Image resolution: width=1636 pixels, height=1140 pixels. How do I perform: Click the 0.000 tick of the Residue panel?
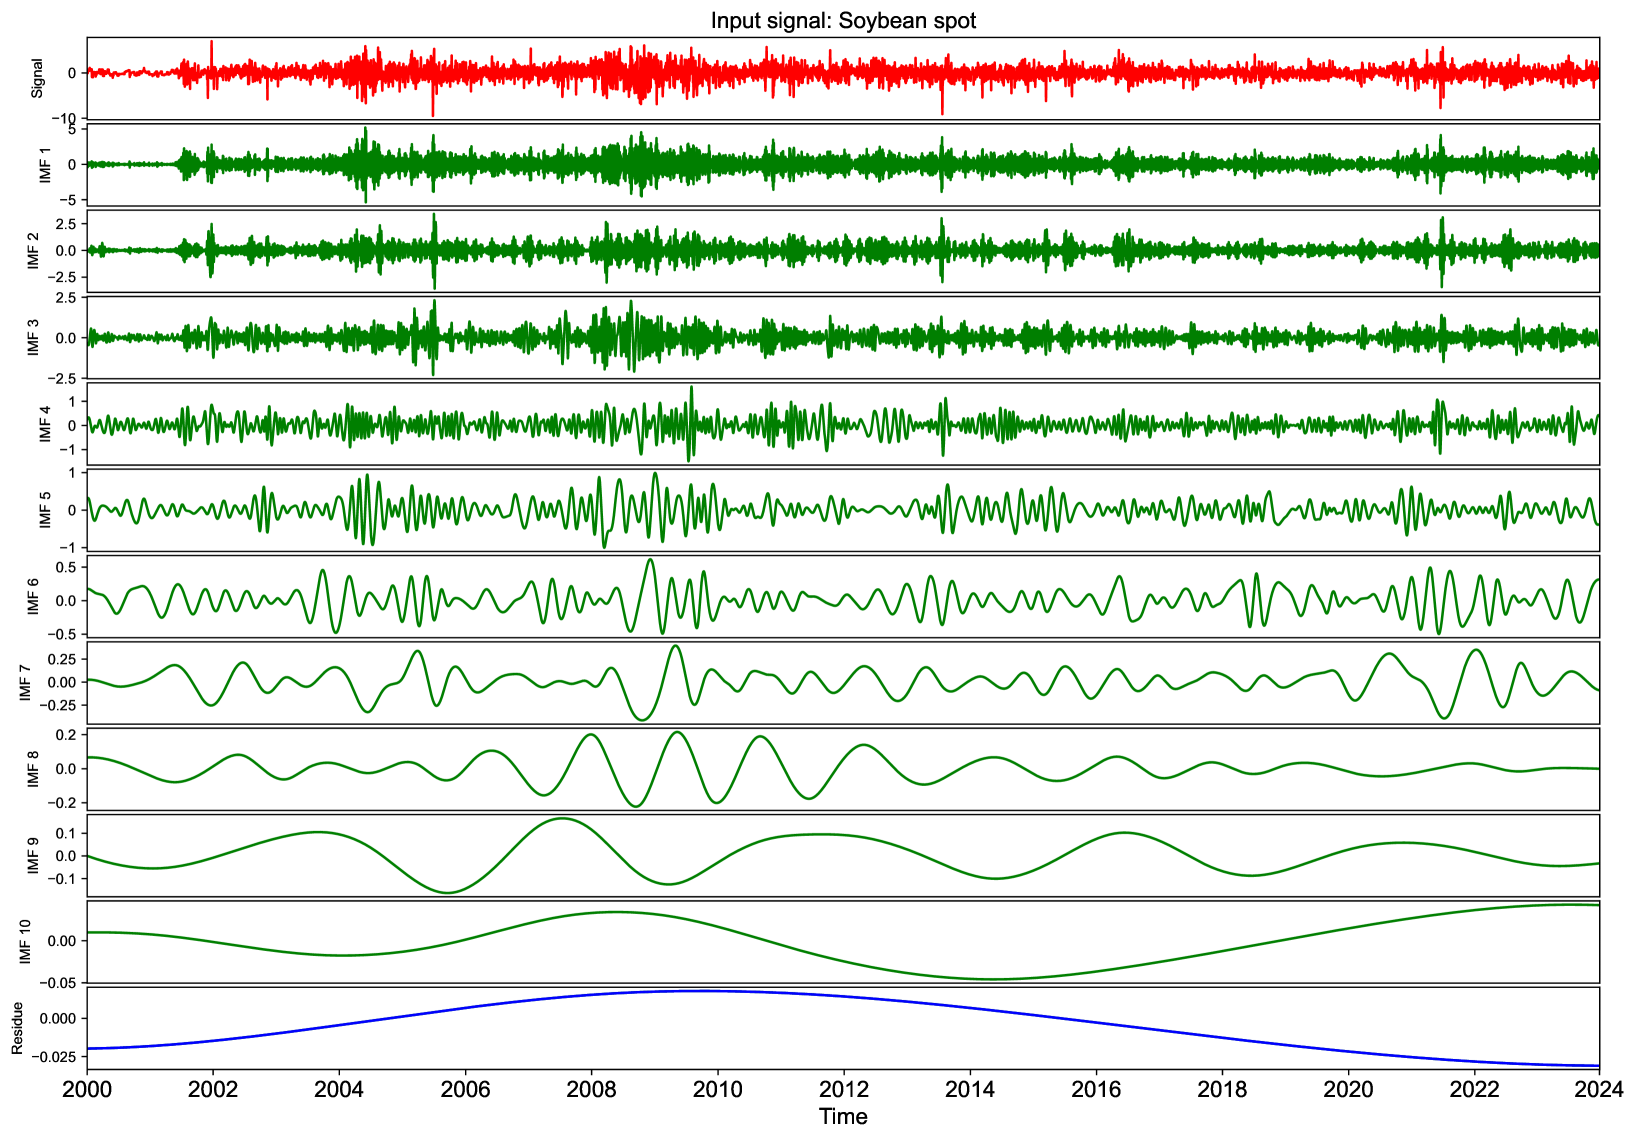pos(59,1018)
